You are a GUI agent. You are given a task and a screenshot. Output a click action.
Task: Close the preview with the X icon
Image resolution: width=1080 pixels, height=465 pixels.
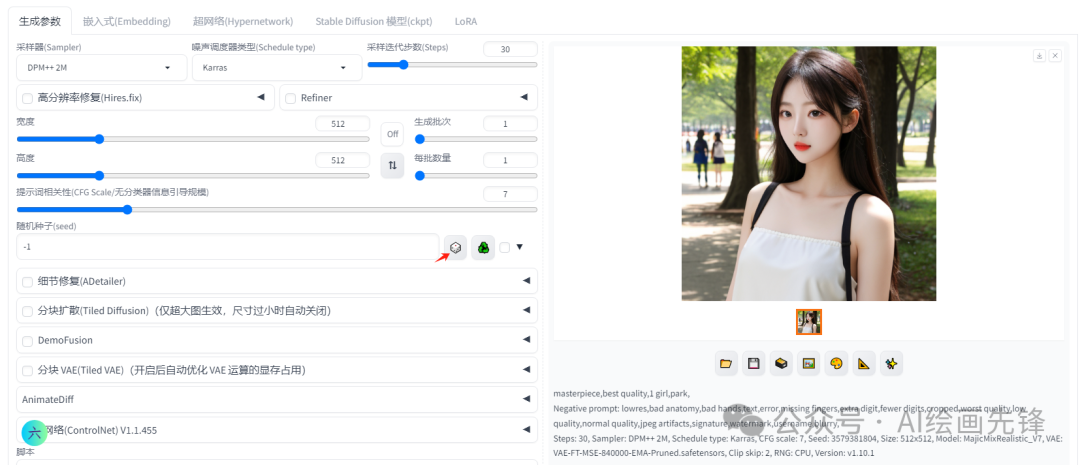pyautogui.click(x=1055, y=56)
